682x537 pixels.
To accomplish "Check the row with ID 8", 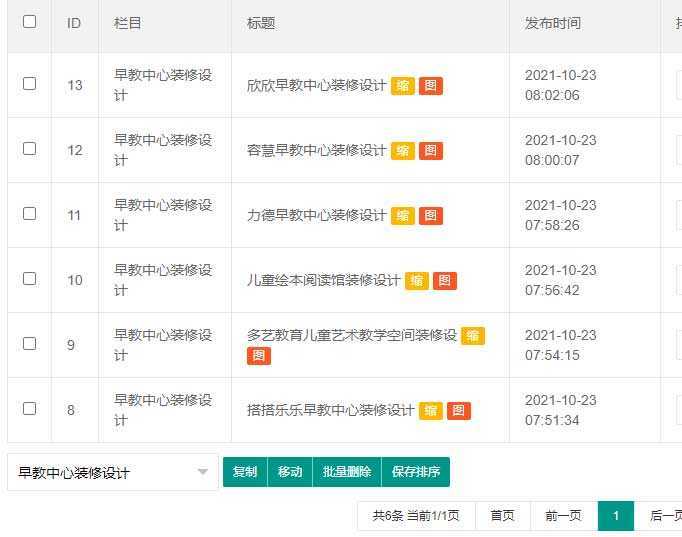I will click(x=29, y=409).
